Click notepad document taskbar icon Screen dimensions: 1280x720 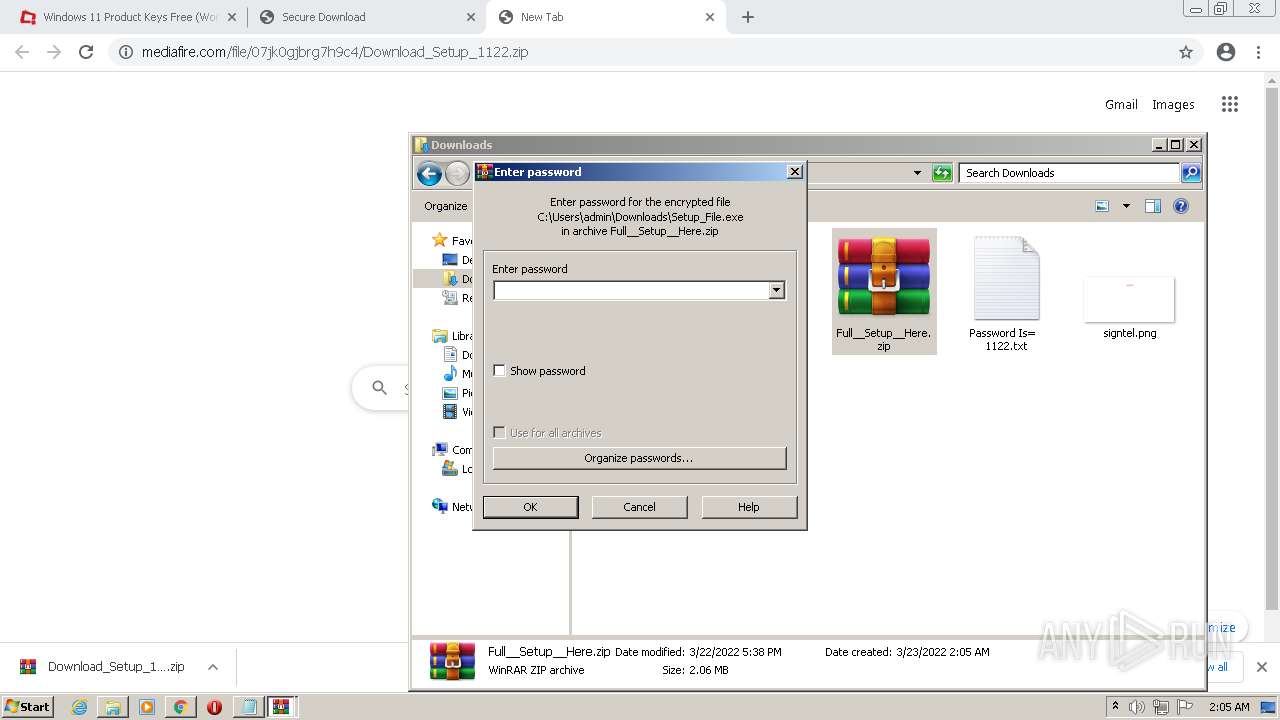point(248,707)
